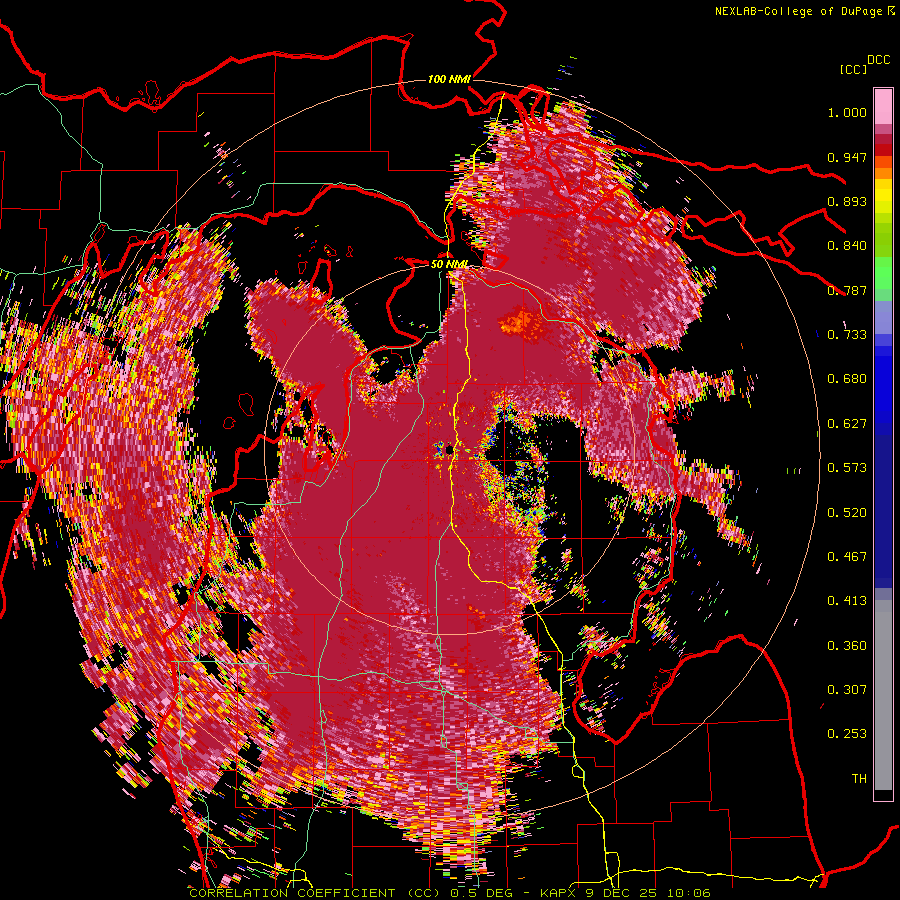Viewport: 900px width, 900px height.
Task: Select the 0.840 scale value
Action: coord(847,246)
